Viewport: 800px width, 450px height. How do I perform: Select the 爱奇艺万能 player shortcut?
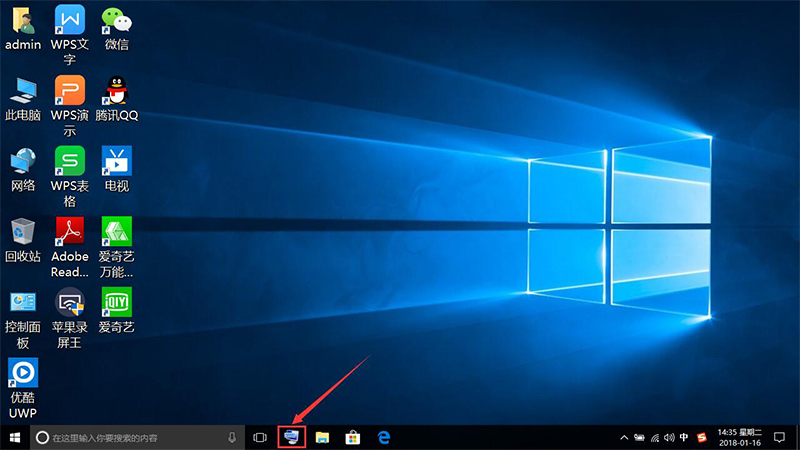(117, 231)
